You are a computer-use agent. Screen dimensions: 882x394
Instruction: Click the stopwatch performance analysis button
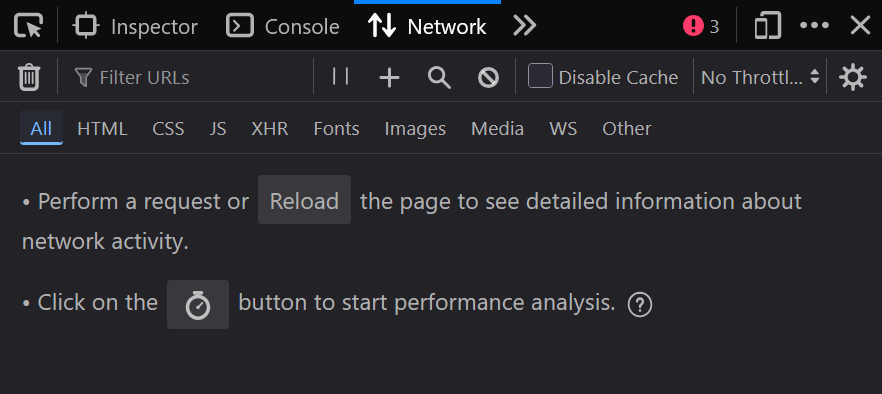click(x=198, y=305)
